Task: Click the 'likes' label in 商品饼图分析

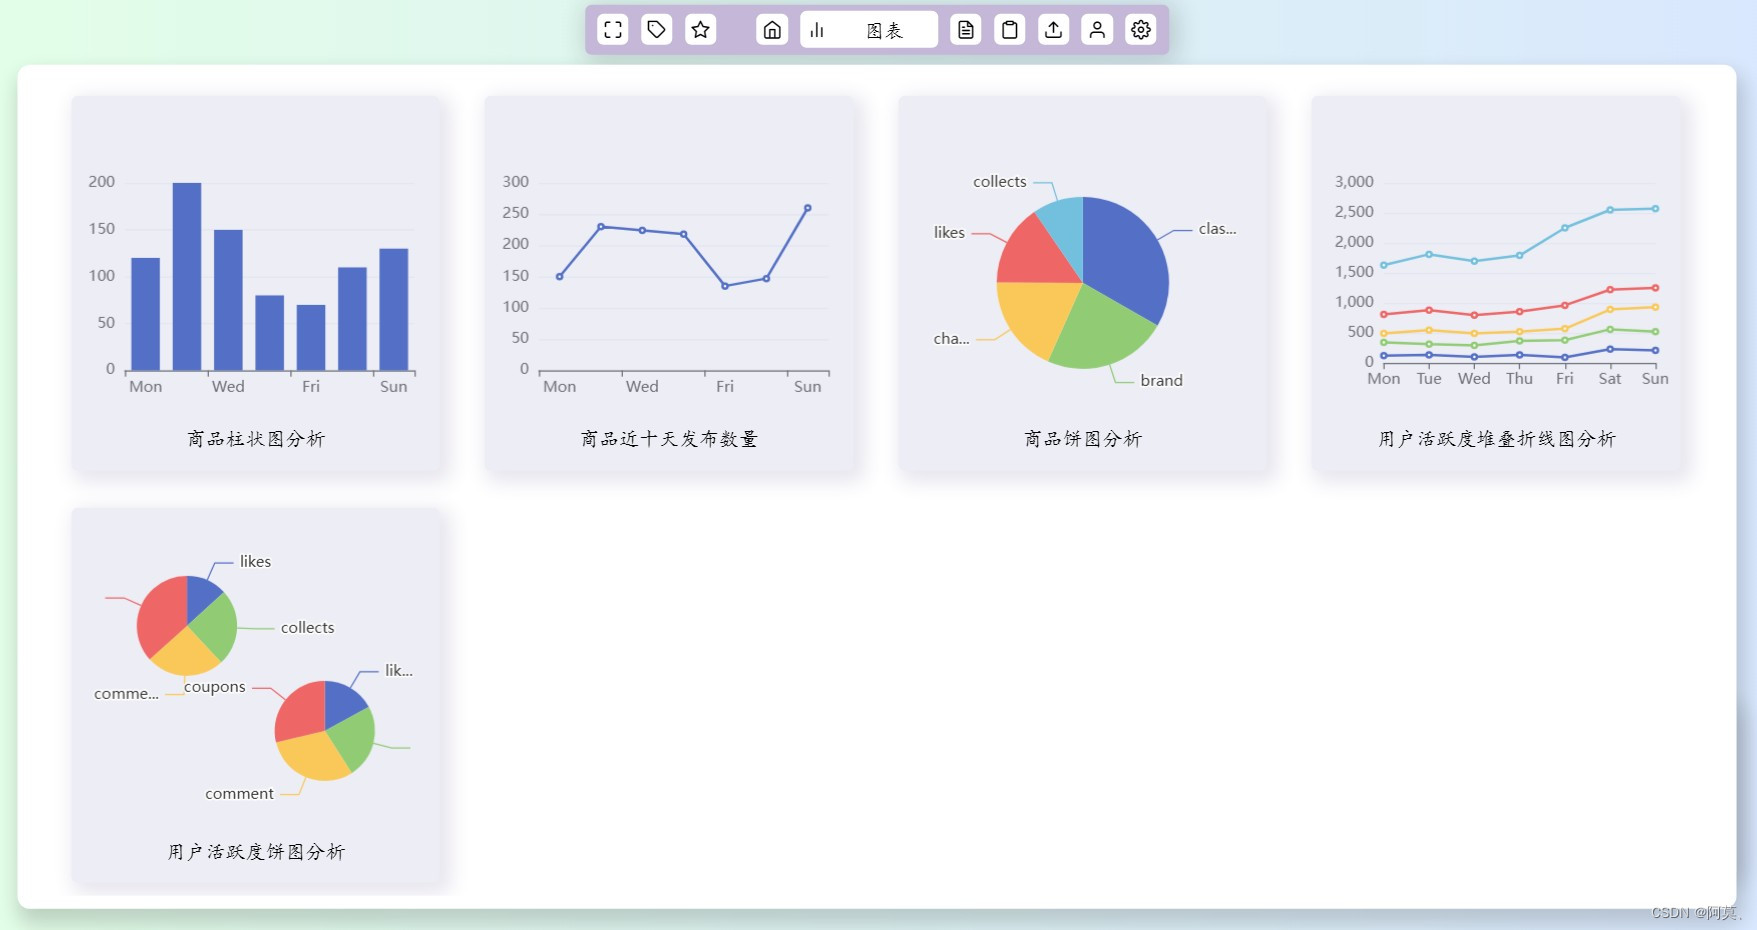Action: [949, 233]
